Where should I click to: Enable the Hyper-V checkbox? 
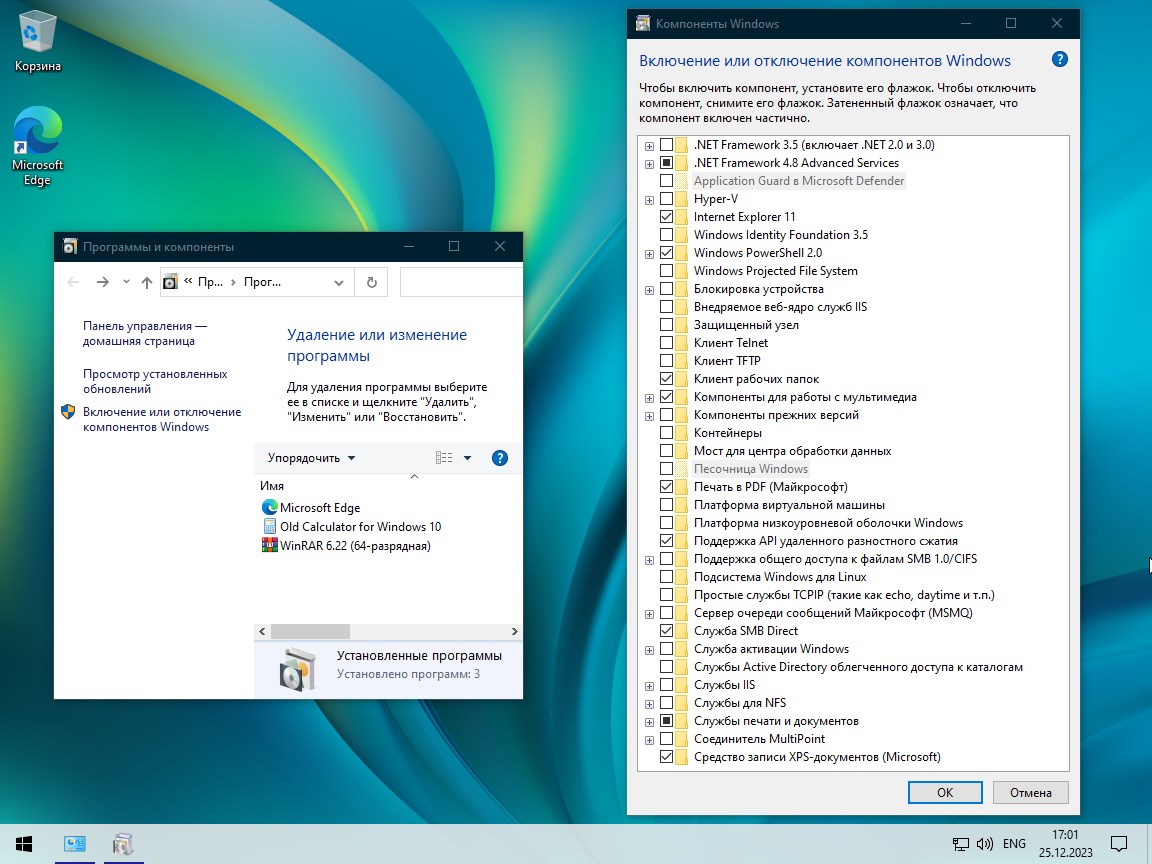666,199
